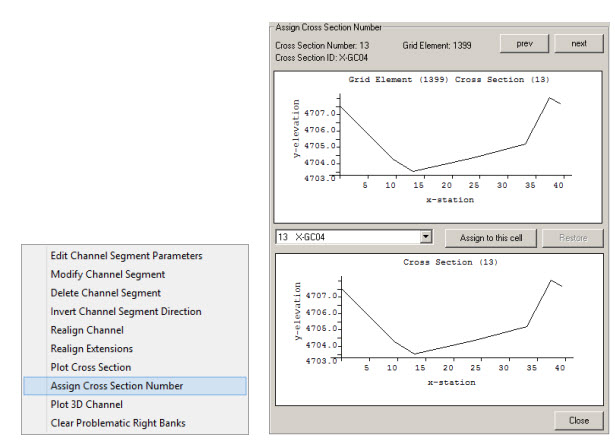This screenshot has height=443, width=615.
Task: Click Delete Channel Segment option
Action: 105,293
